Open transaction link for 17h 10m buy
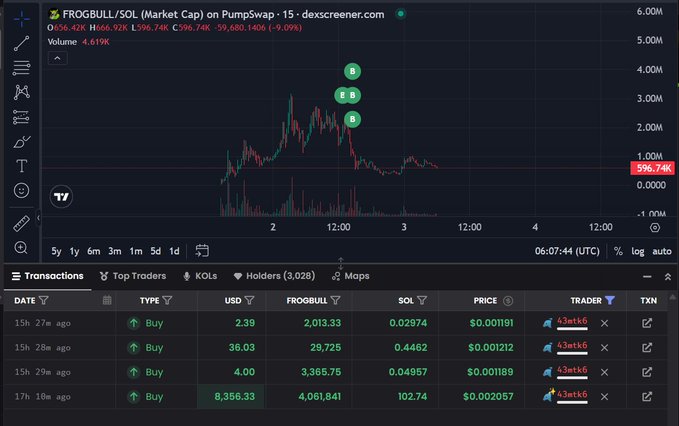The width and height of the screenshot is (679, 426). (647, 396)
